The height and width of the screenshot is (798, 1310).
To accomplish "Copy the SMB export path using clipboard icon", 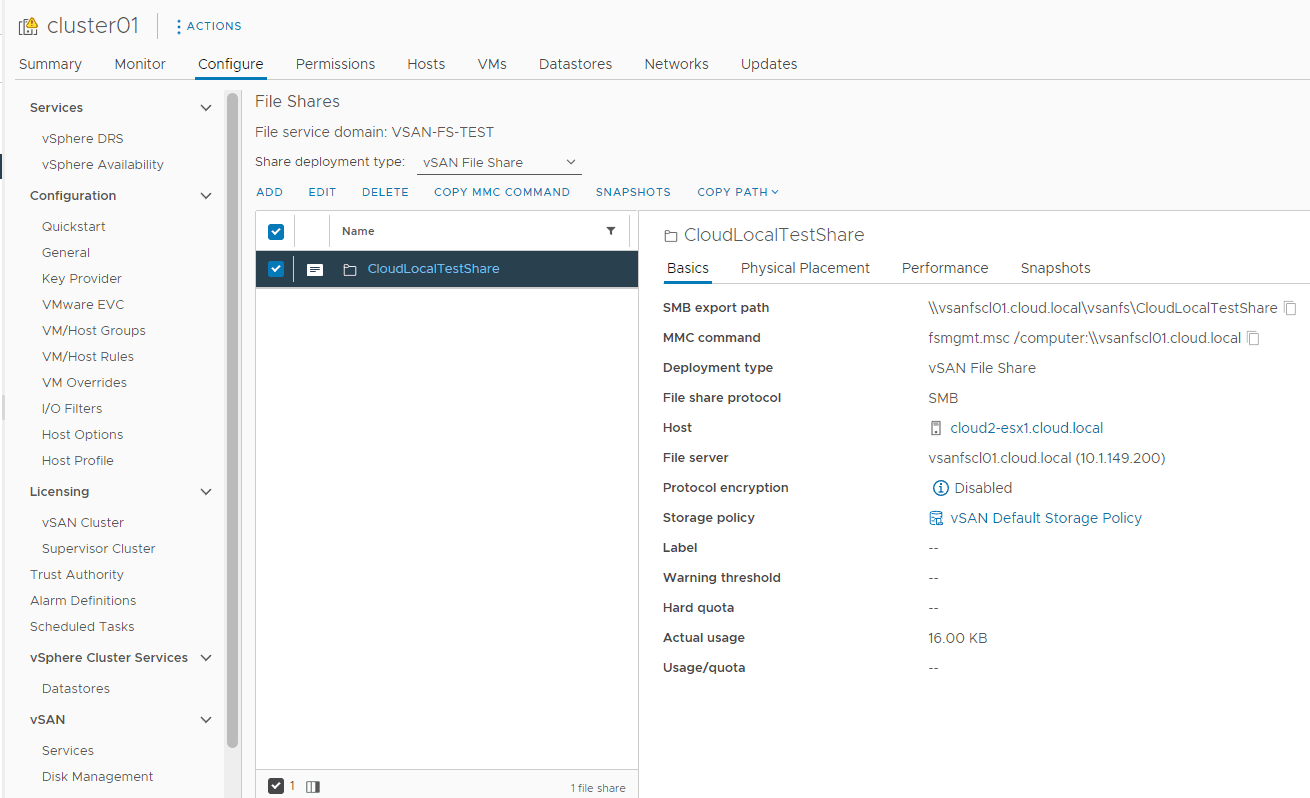I will click(1289, 308).
